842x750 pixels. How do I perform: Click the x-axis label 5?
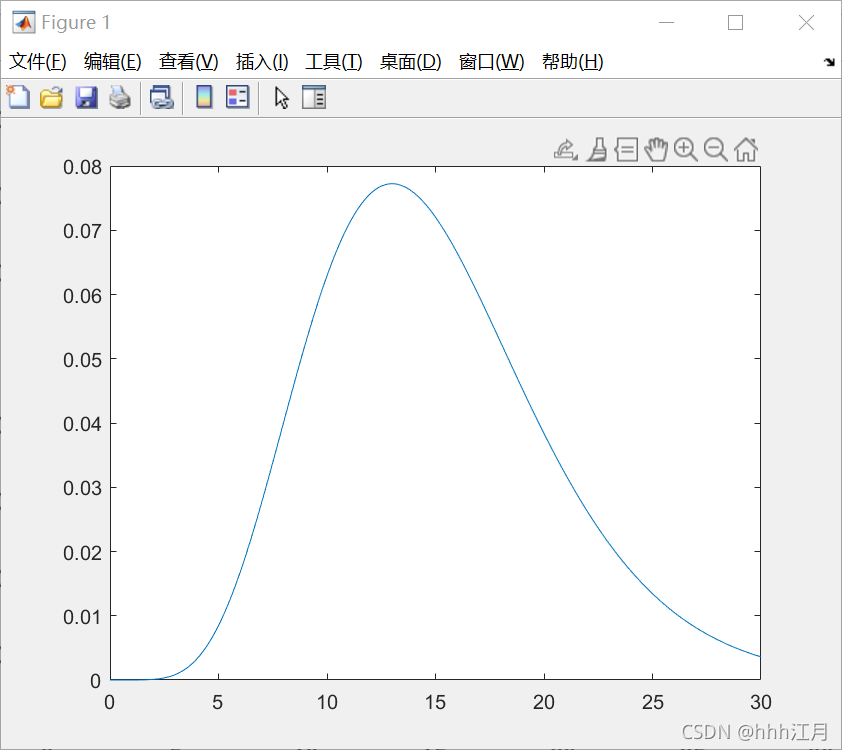[x=217, y=702]
